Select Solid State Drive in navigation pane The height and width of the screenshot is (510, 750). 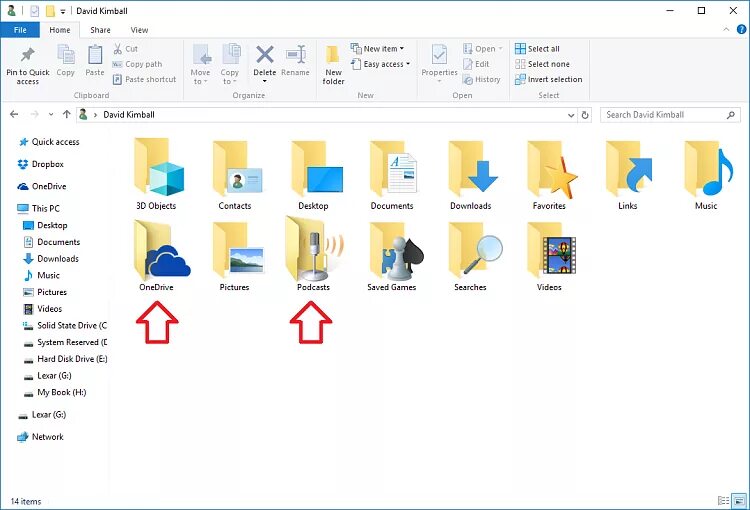pyautogui.click(x=65, y=325)
